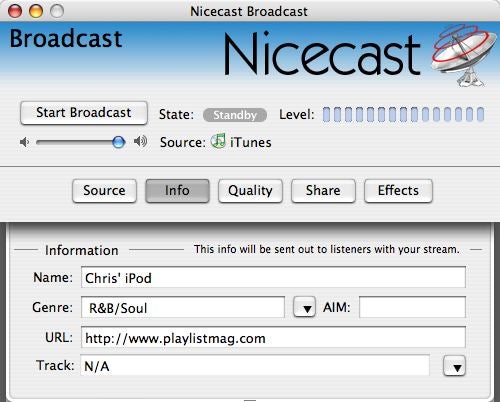The height and width of the screenshot is (402, 500).
Task: Click the Standby state indicator
Action: (x=235, y=115)
